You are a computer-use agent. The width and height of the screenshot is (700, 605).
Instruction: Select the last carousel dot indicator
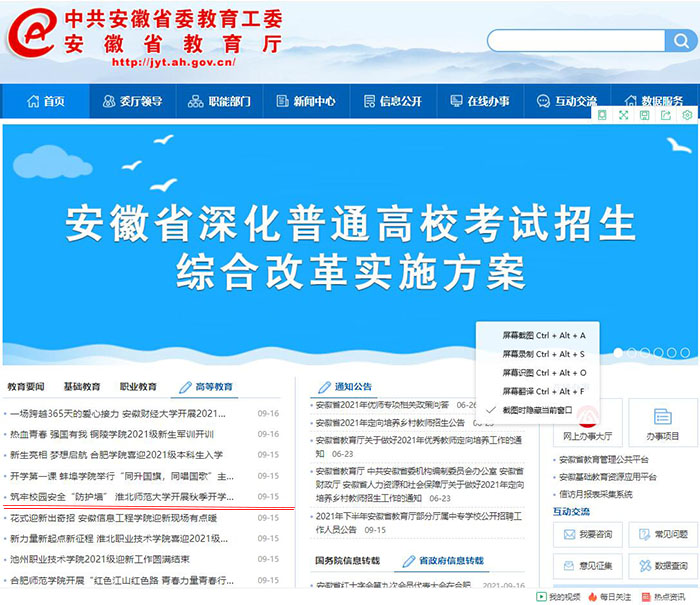(685, 353)
